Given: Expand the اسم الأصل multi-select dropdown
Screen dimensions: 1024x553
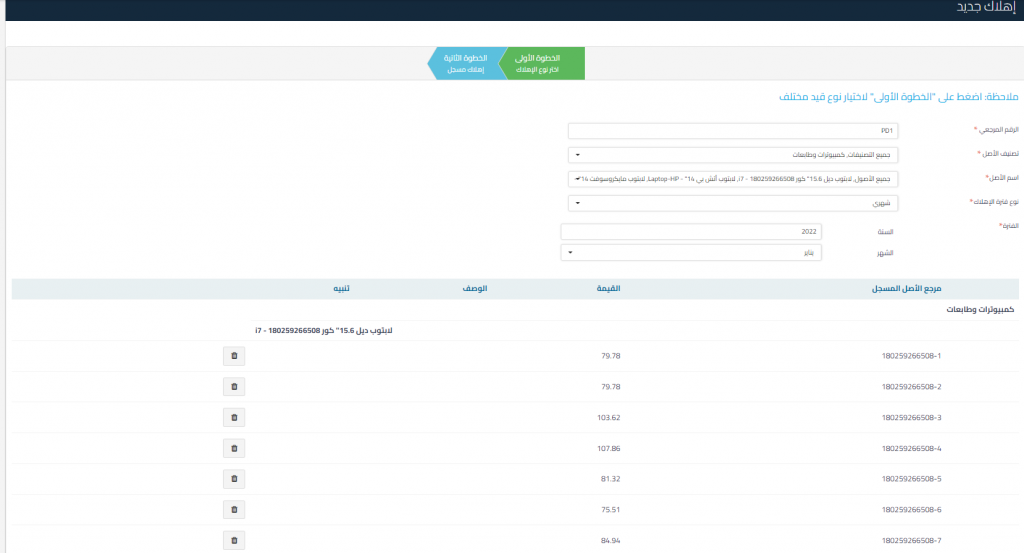Looking at the screenshot, I should tap(732, 179).
